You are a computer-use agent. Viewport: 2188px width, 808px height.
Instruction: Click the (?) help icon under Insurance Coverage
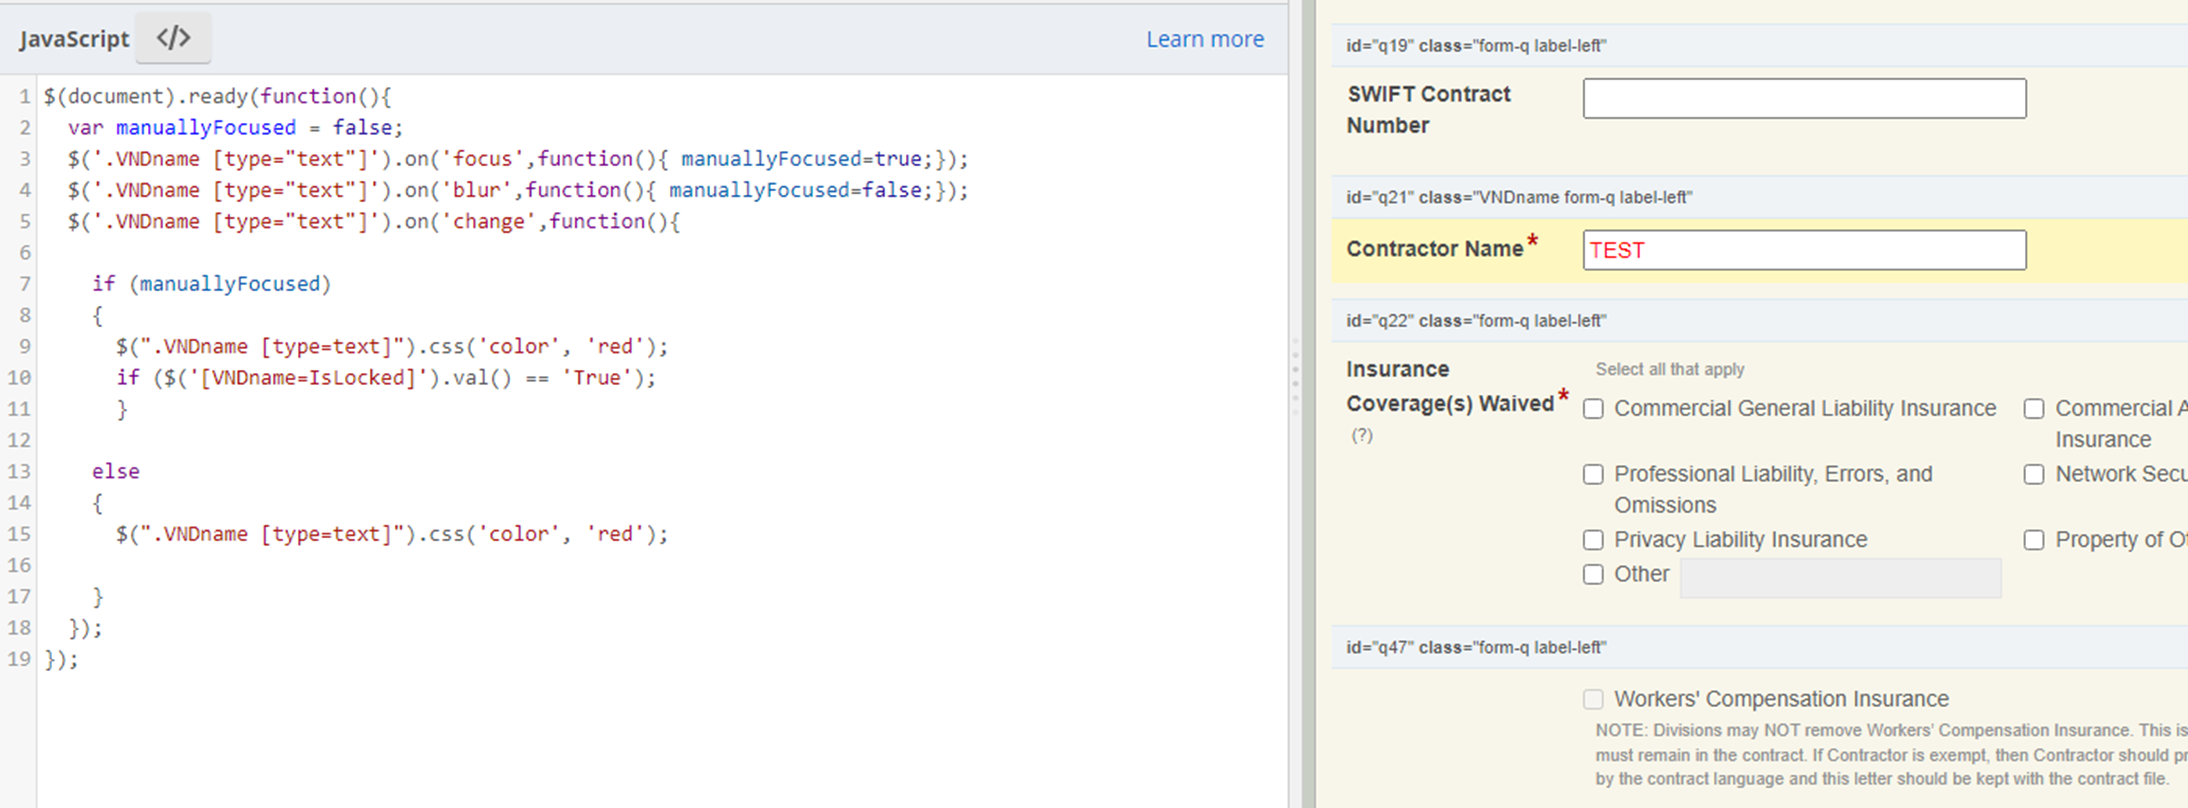[x=1362, y=435]
